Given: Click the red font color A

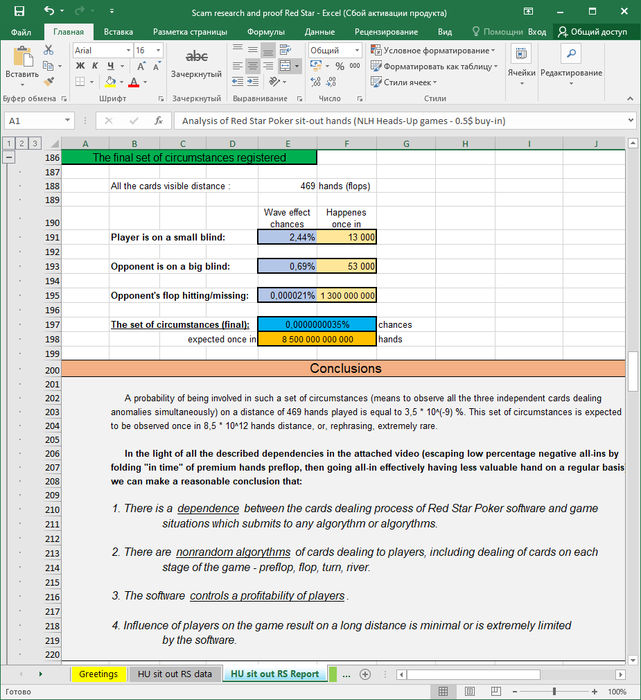Looking at the screenshot, I should [133, 82].
